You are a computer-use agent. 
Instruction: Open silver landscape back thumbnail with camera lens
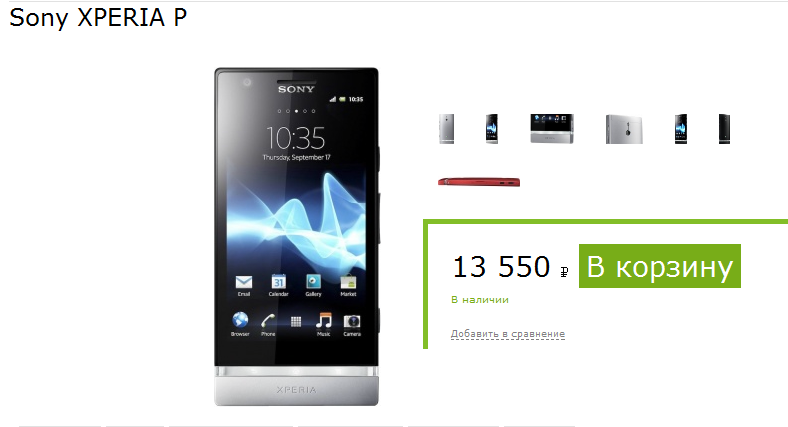tap(624, 130)
